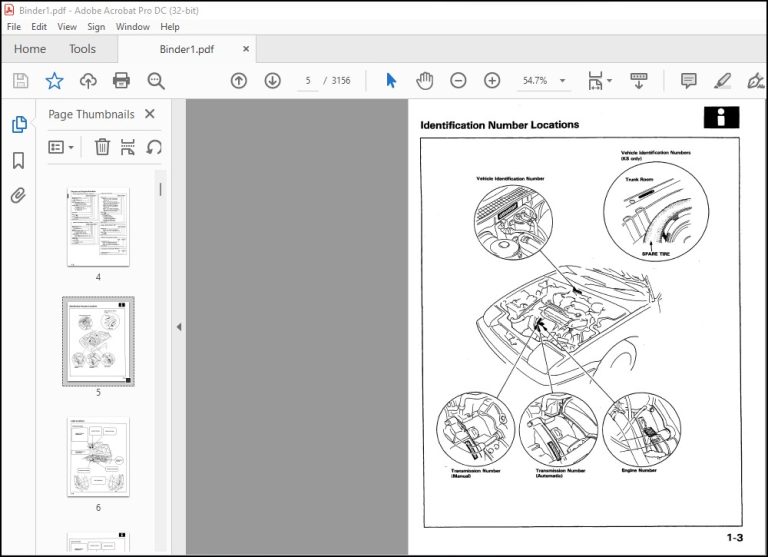Open Attachments paperclip panel
This screenshot has width=768, height=557.
[19, 195]
